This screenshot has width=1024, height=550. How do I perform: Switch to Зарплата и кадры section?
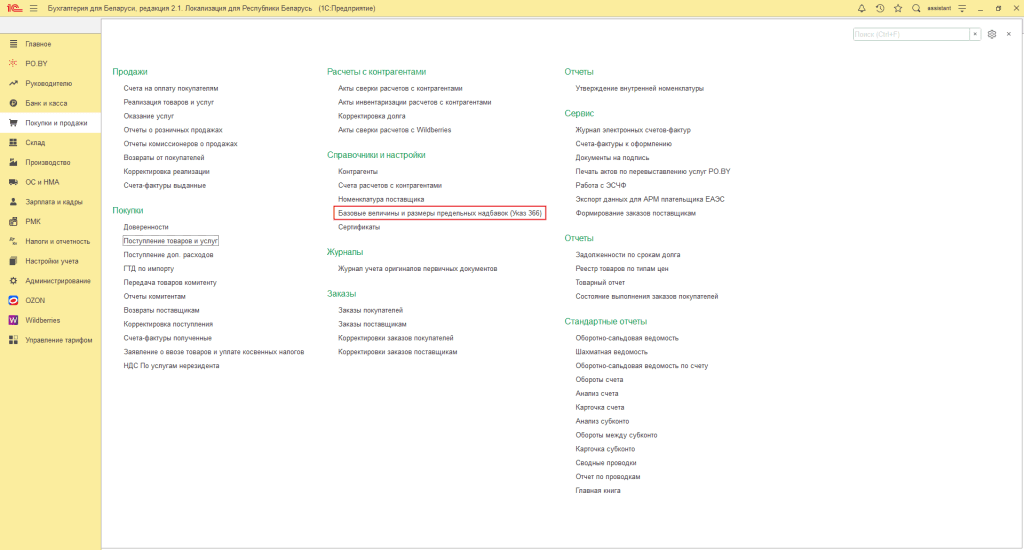pos(54,202)
